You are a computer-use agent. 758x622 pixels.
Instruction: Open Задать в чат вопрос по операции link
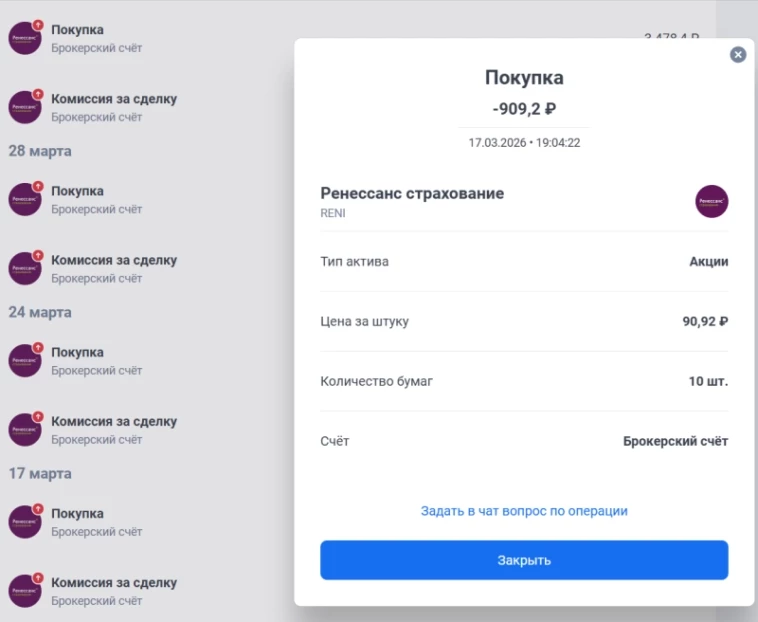pos(524,511)
